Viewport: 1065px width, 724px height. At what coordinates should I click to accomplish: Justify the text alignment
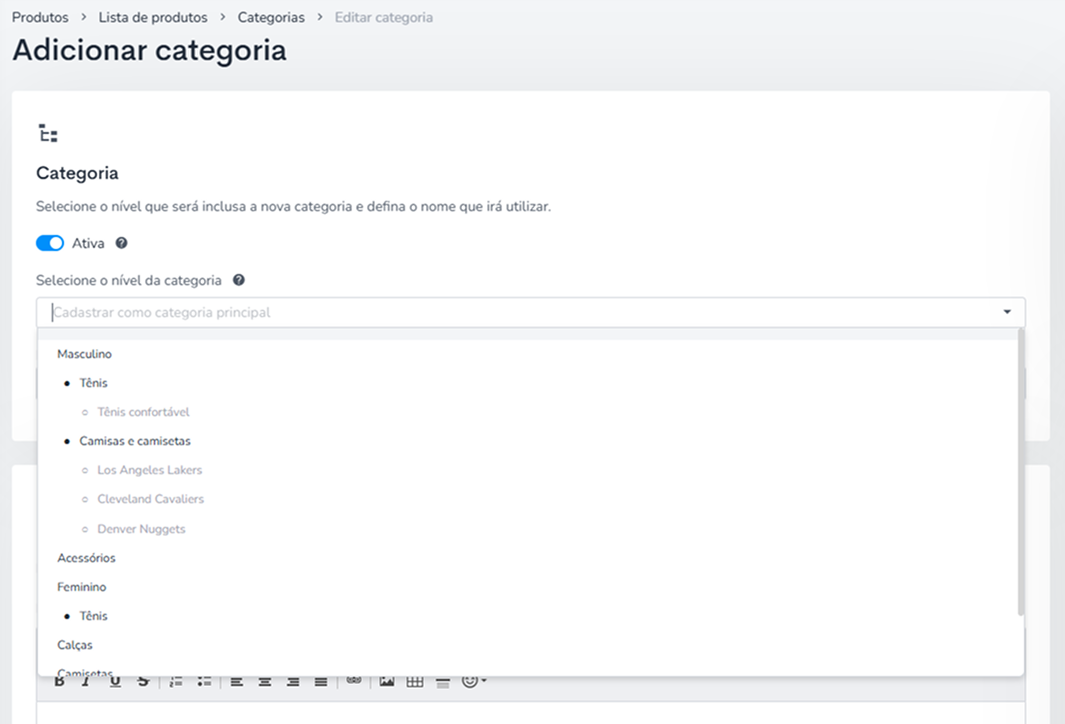(x=321, y=682)
